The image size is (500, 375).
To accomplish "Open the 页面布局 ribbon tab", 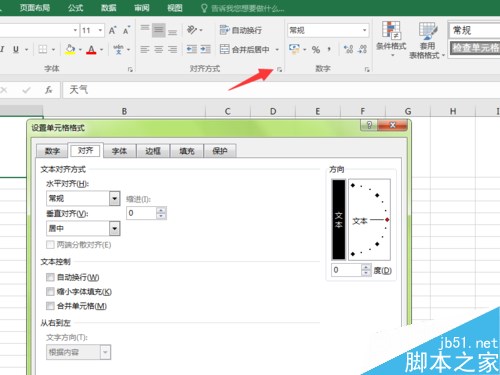I will click(35, 8).
